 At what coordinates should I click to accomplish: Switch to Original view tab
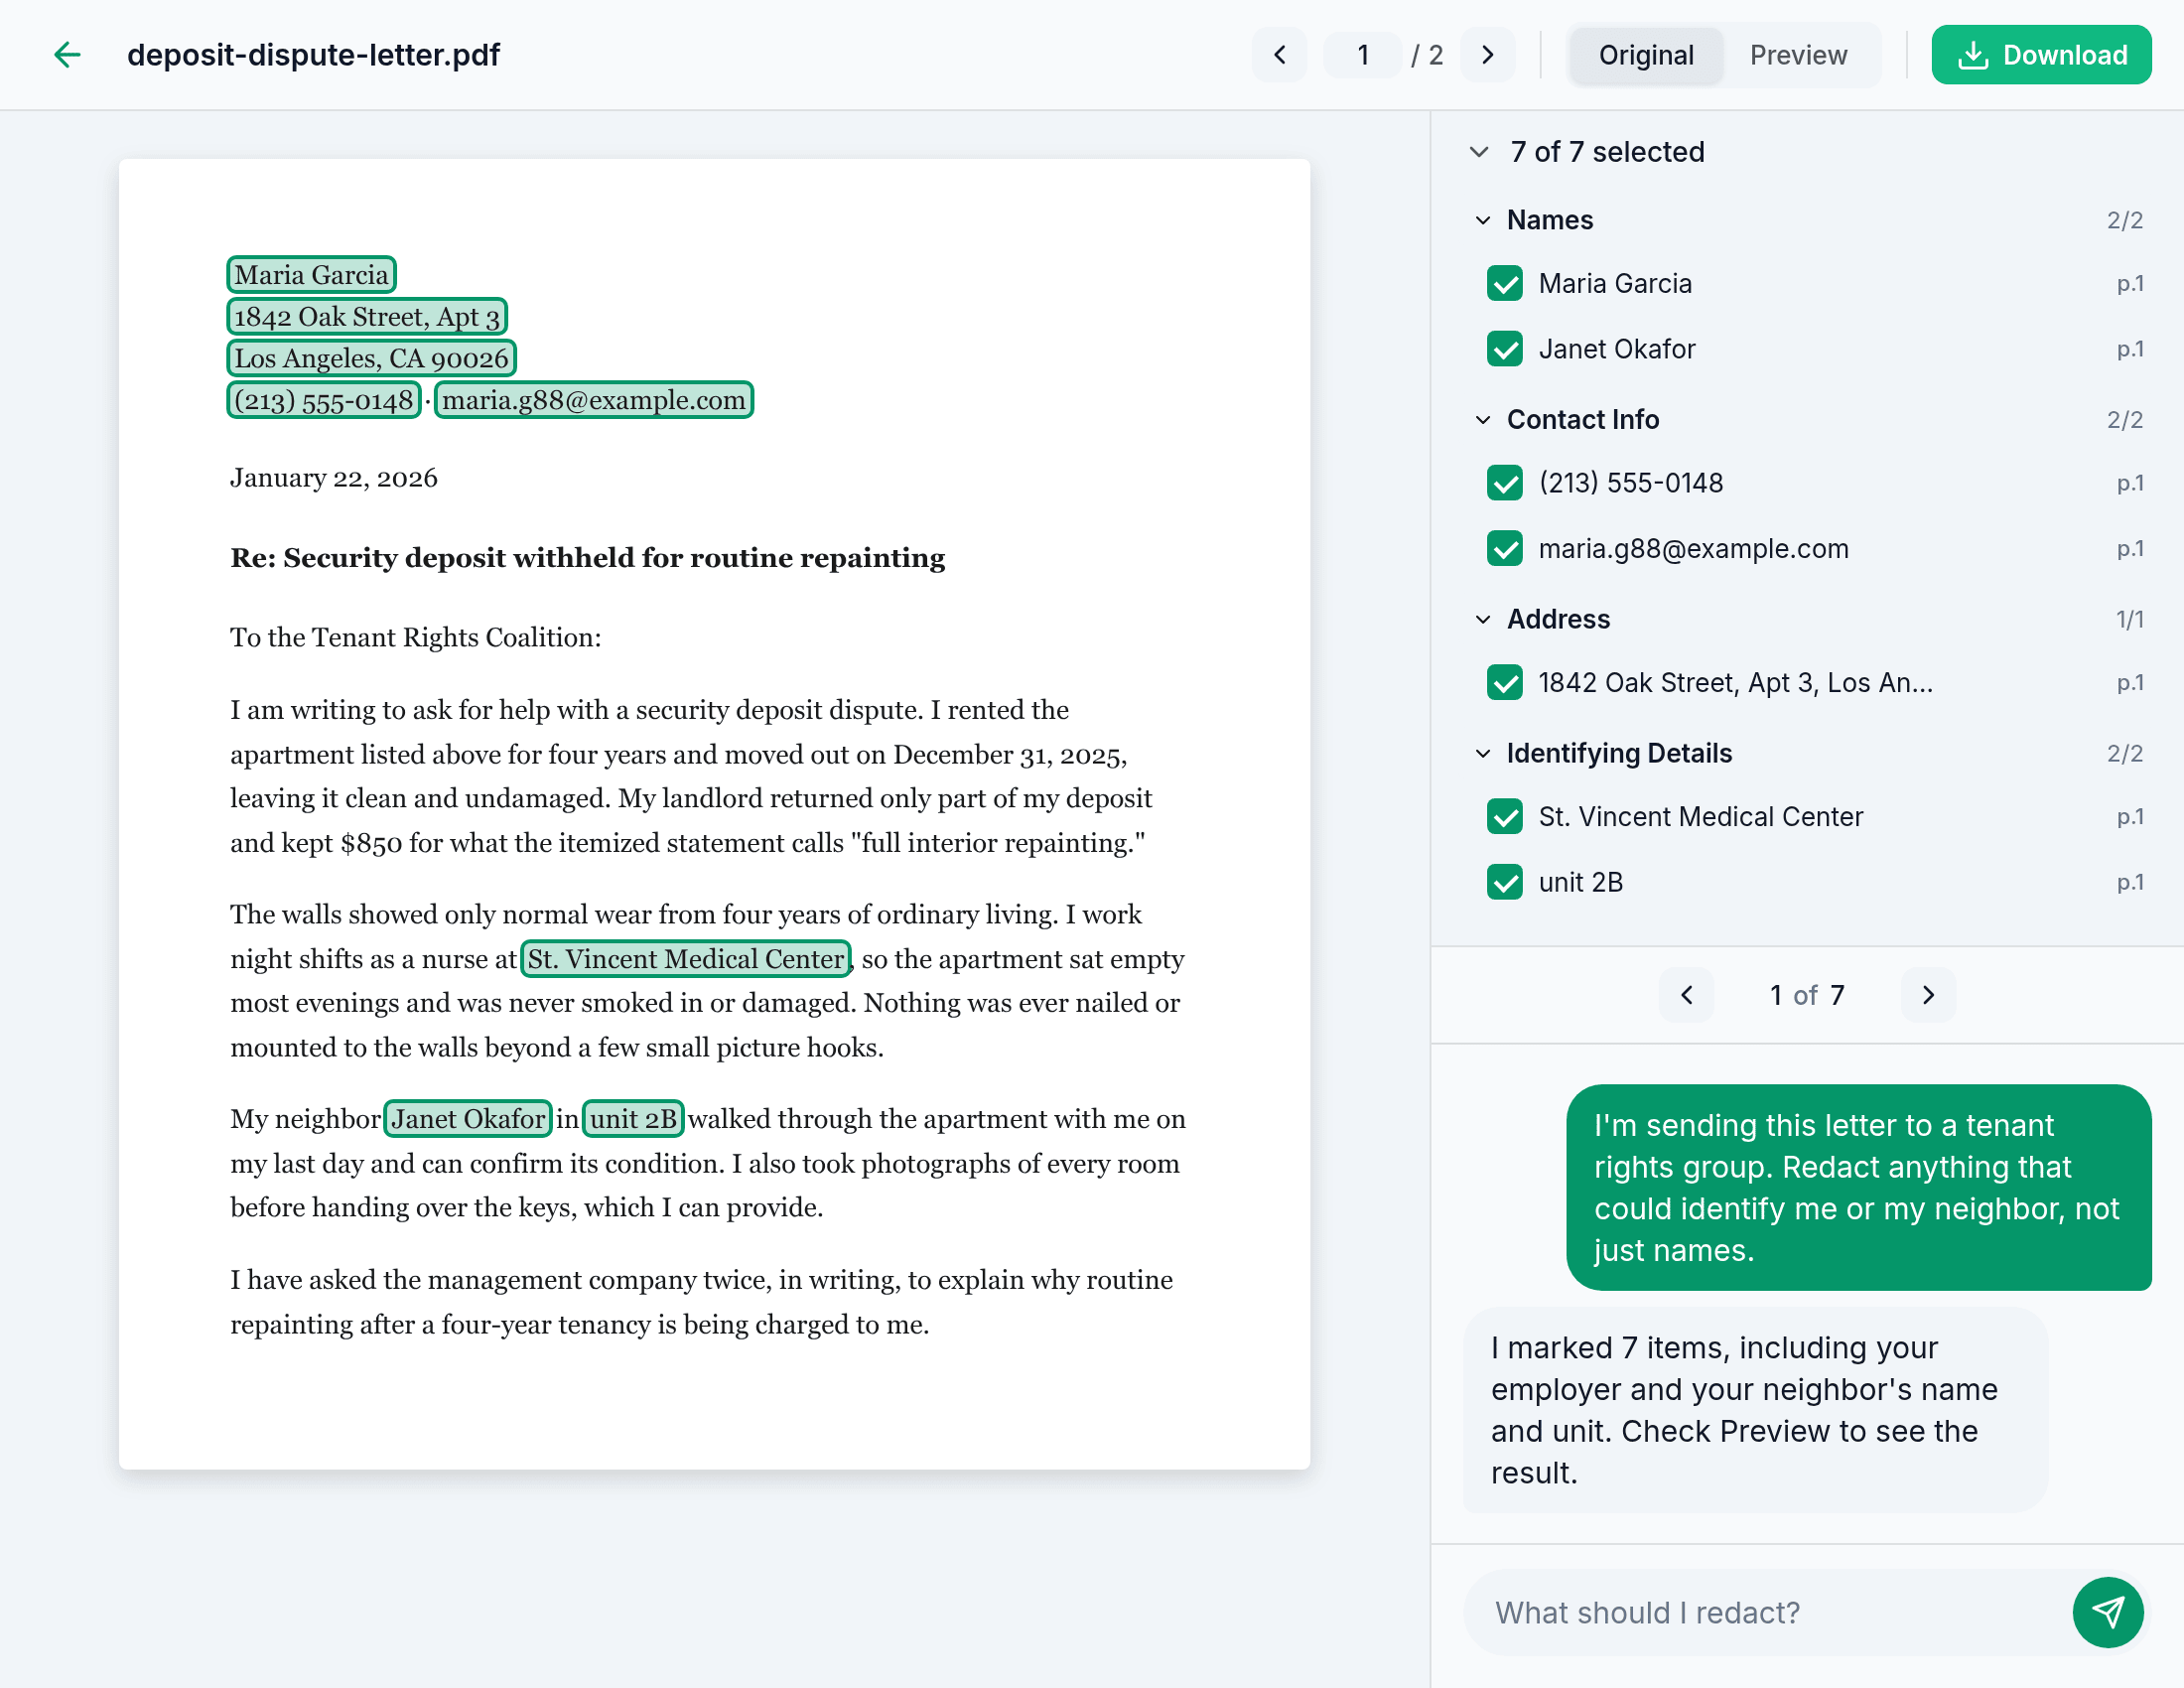pos(1645,55)
